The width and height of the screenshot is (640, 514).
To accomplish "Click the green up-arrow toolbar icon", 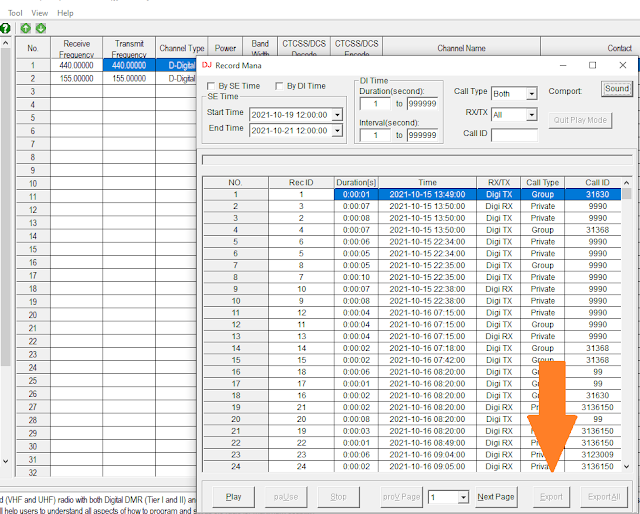I will (25, 28).
